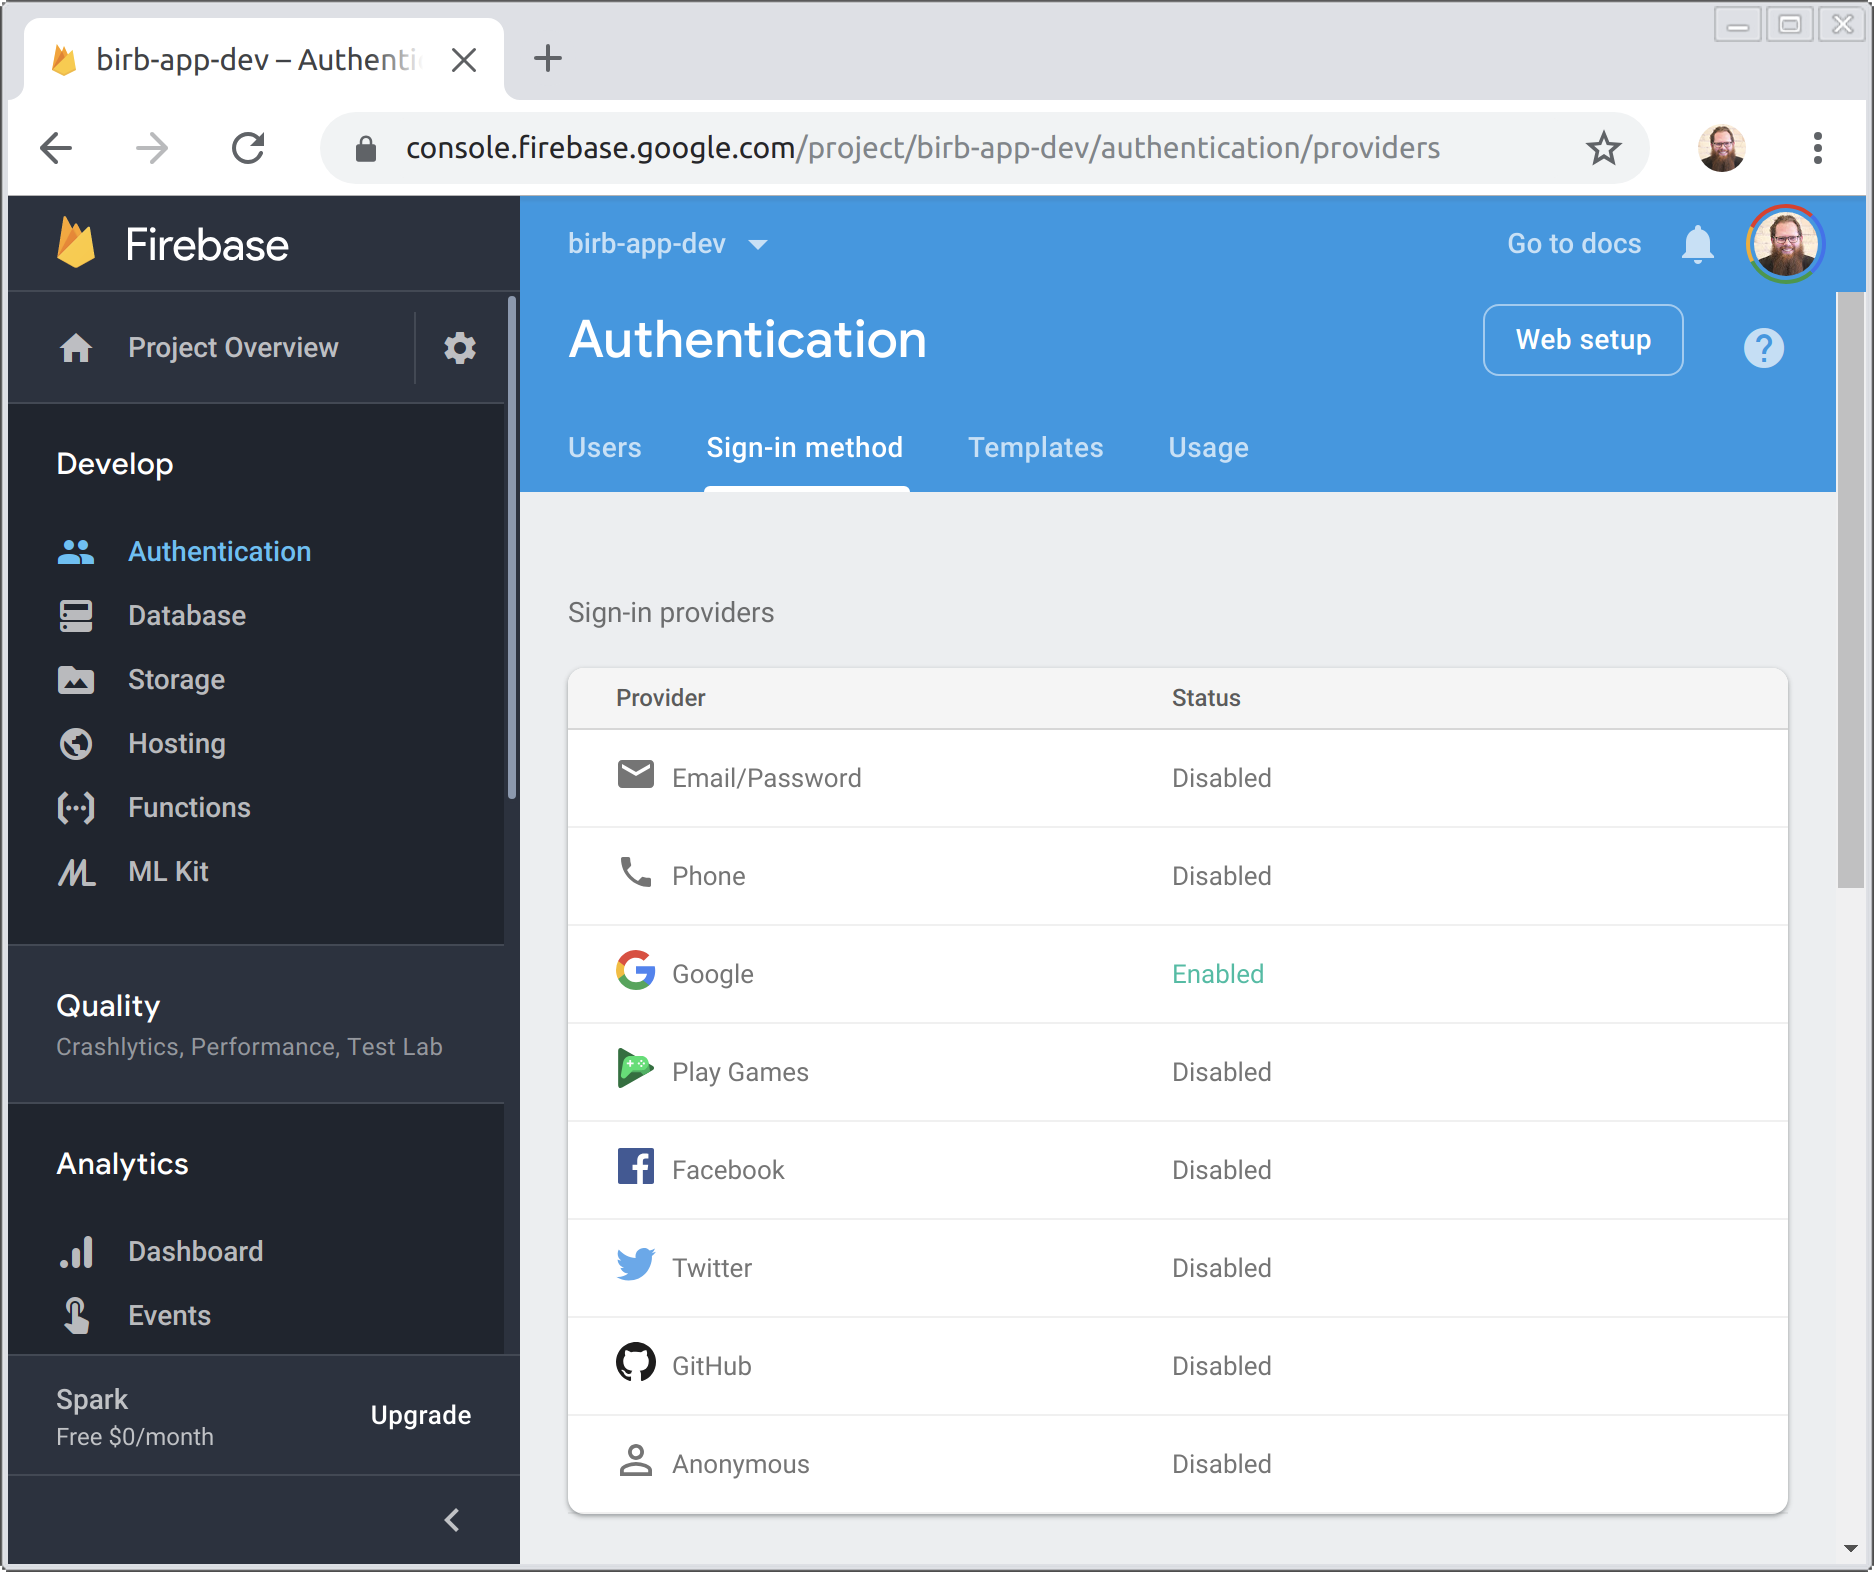This screenshot has height=1572, width=1874.
Task: Open notifications bell in the header
Action: tap(1697, 243)
